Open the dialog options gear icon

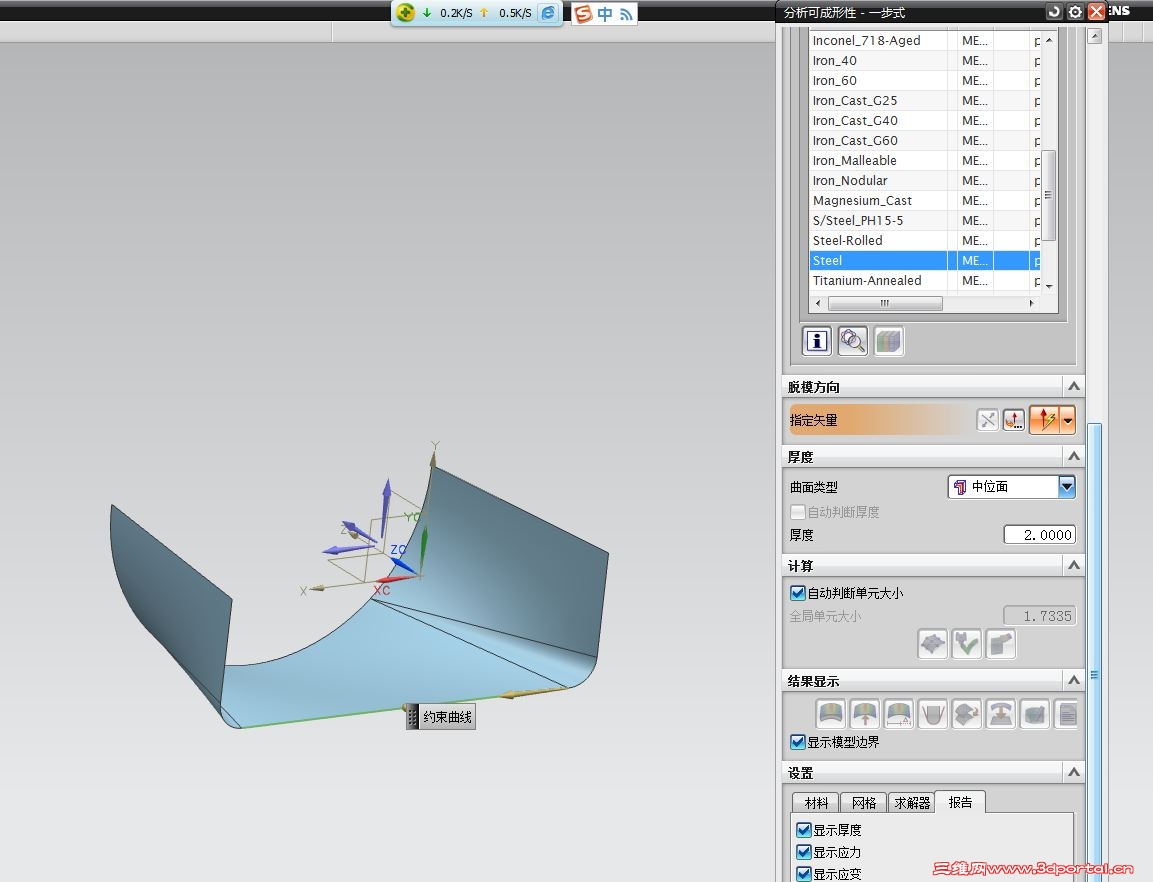(1075, 12)
